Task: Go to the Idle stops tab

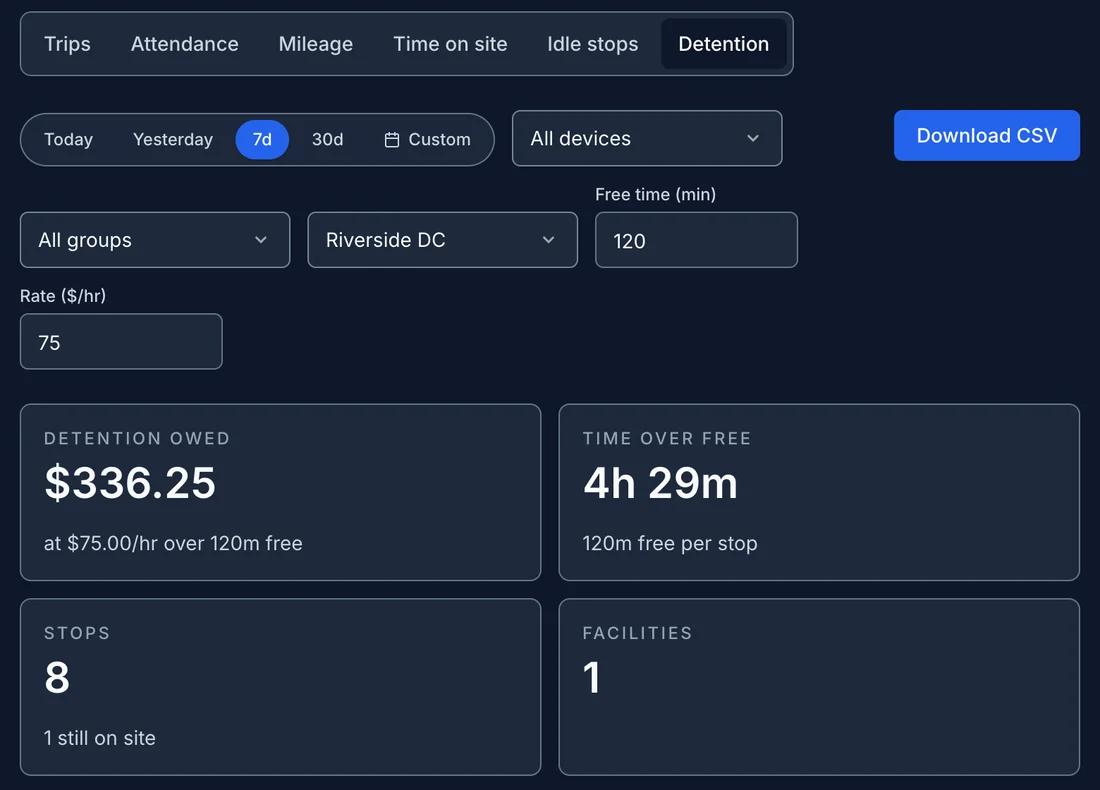Action: click(593, 43)
